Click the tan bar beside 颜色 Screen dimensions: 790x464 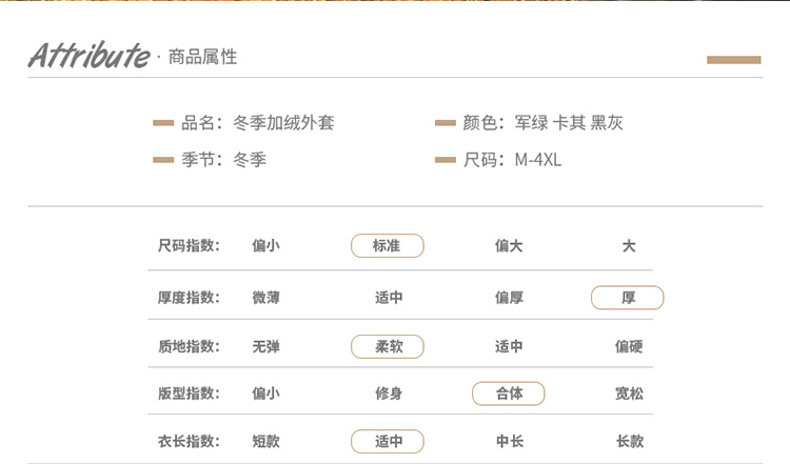[x=446, y=124]
